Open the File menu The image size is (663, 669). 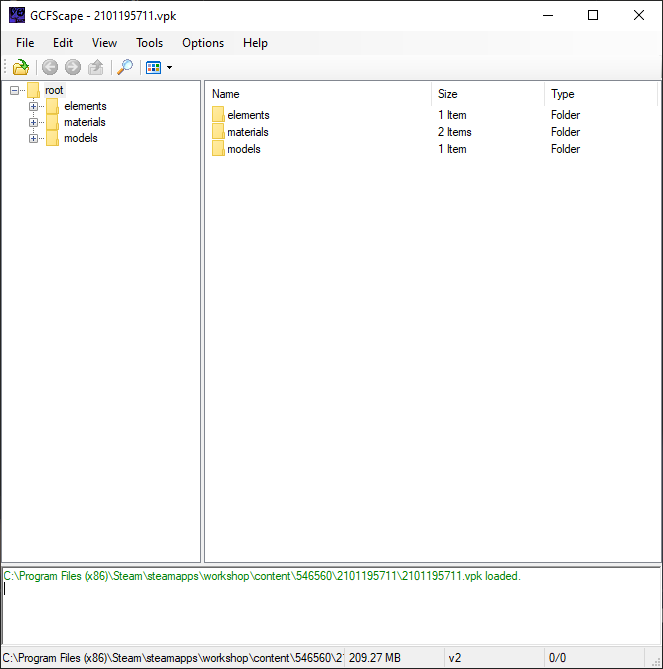click(x=25, y=43)
